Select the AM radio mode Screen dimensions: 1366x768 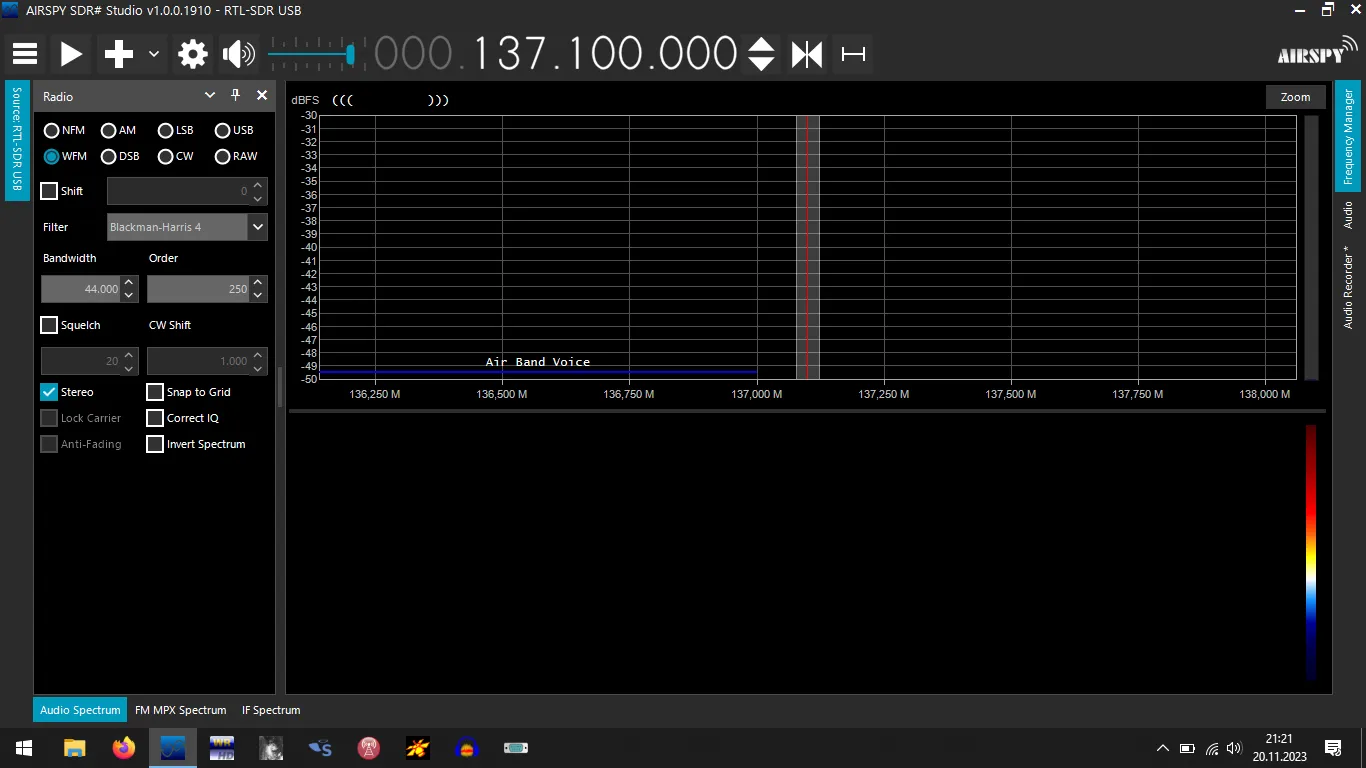(x=109, y=130)
